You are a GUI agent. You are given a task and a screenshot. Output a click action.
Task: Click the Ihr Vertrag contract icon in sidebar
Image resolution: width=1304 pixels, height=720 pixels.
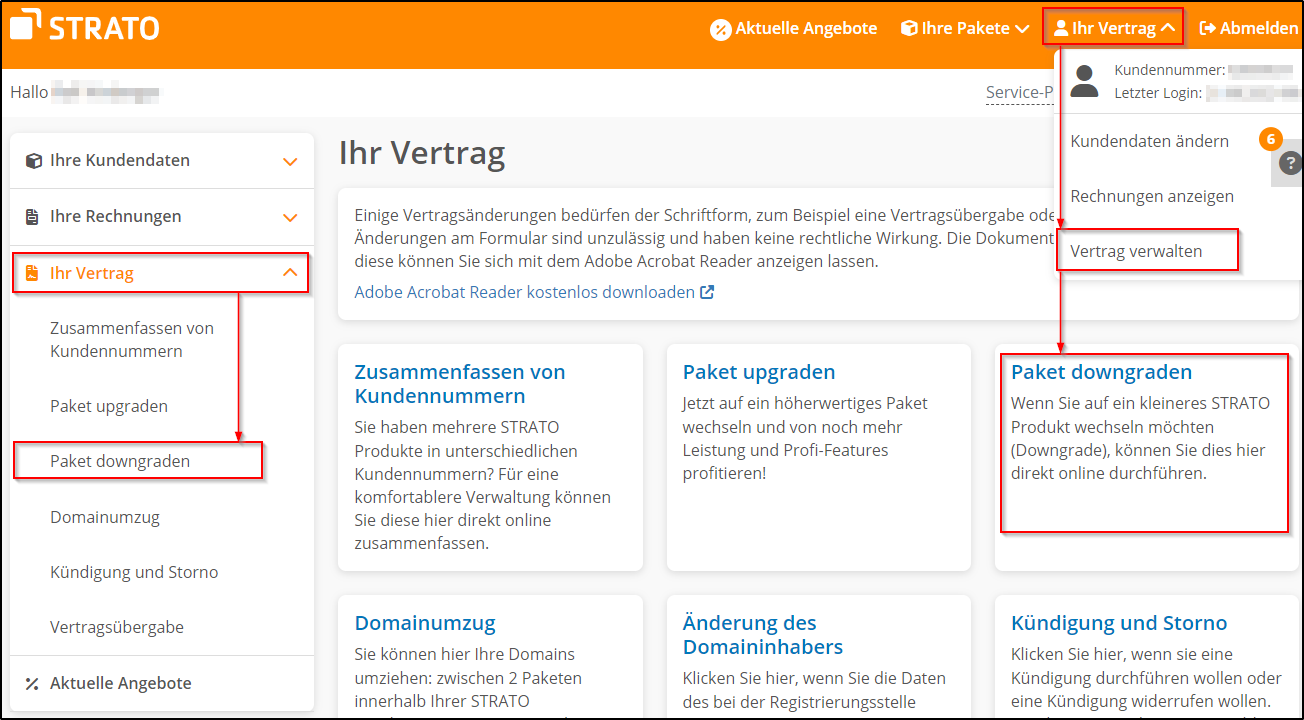(x=32, y=272)
